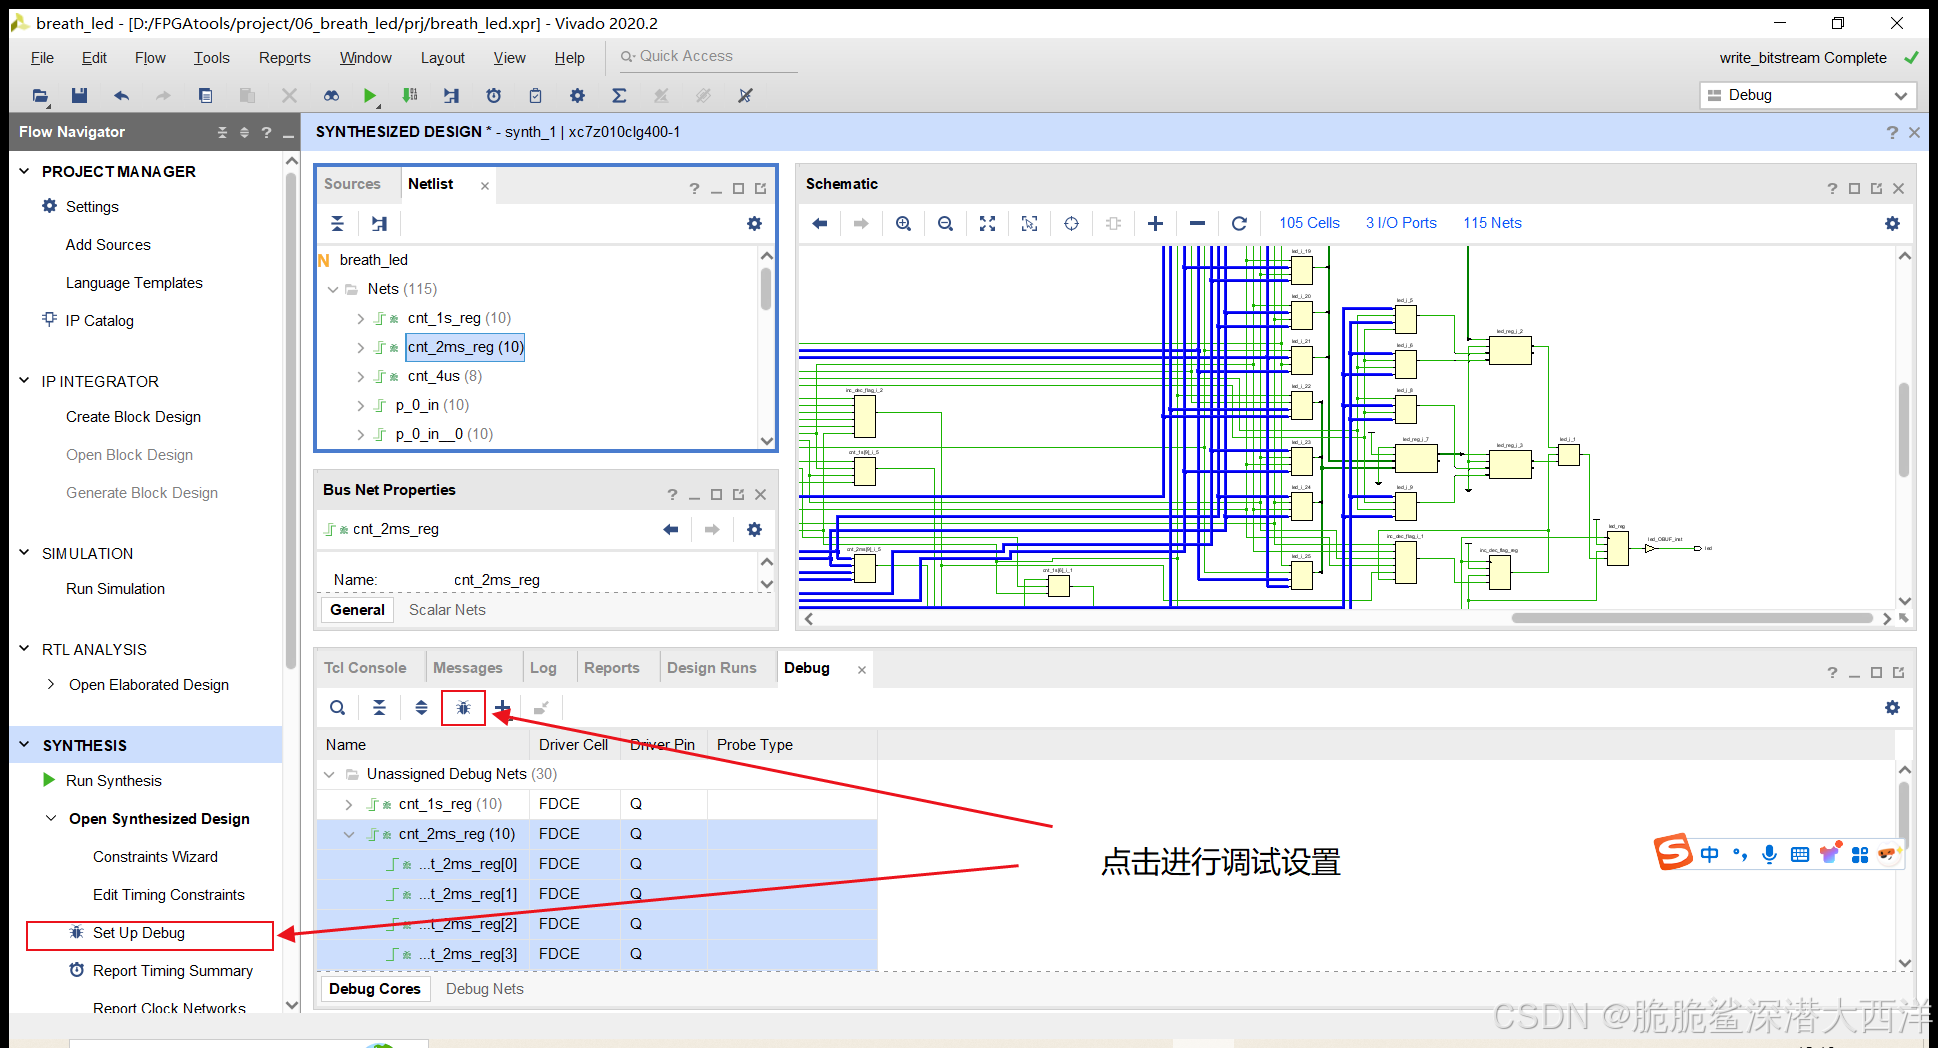The width and height of the screenshot is (1938, 1048).
Task: Click the Set Up Debug bug icon in Debug panel
Action: click(463, 708)
